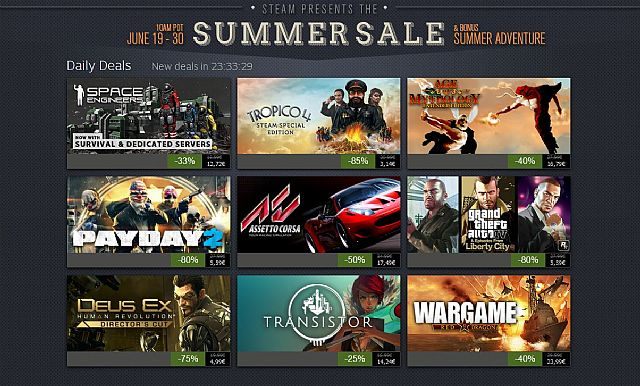Open the Transistor deal thumbnail

click(x=319, y=313)
